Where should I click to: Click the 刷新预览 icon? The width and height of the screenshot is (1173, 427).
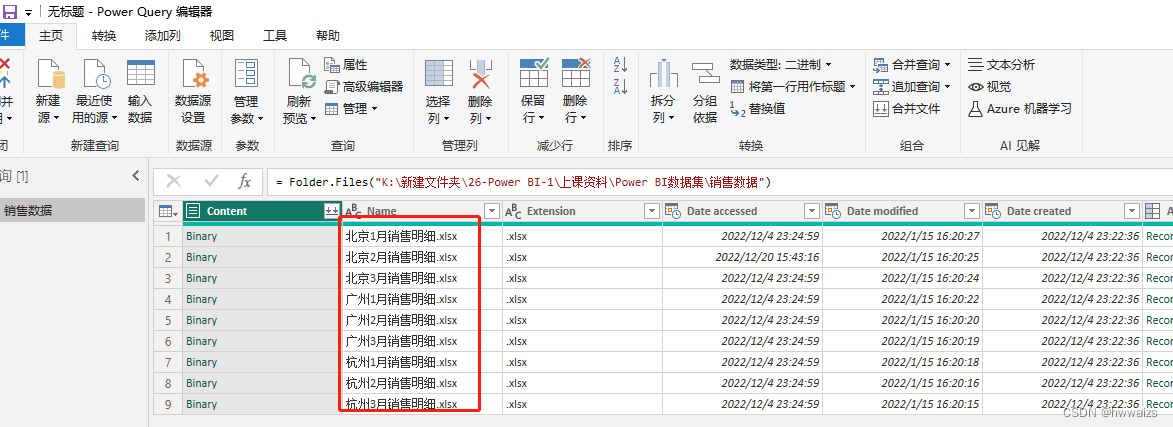click(301, 75)
